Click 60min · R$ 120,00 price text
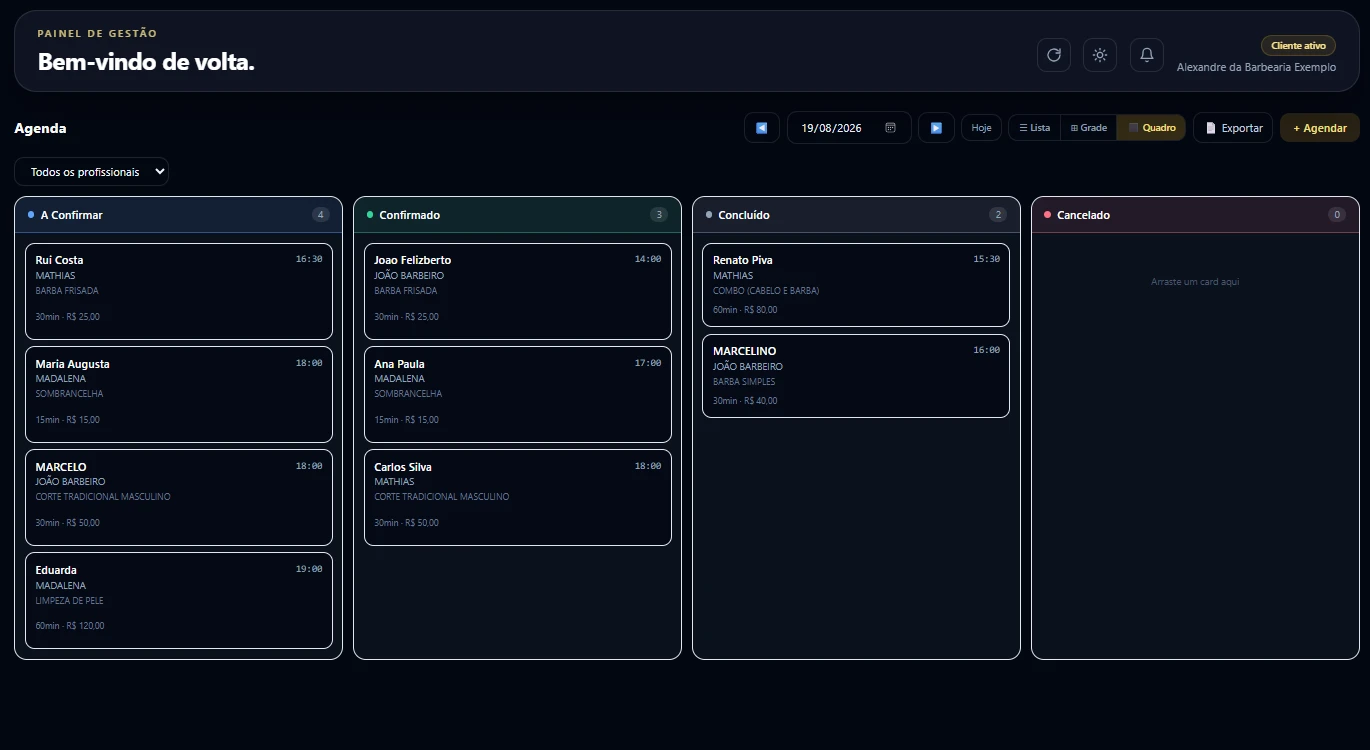The height and width of the screenshot is (750, 1370). pyautogui.click(x=70, y=626)
